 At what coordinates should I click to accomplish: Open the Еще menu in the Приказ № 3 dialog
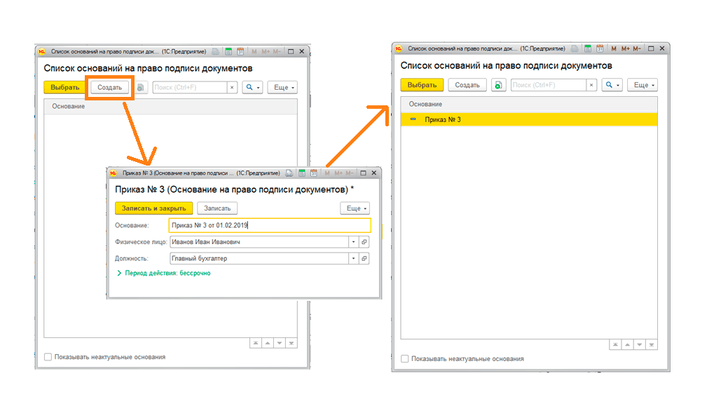click(x=355, y=208)
